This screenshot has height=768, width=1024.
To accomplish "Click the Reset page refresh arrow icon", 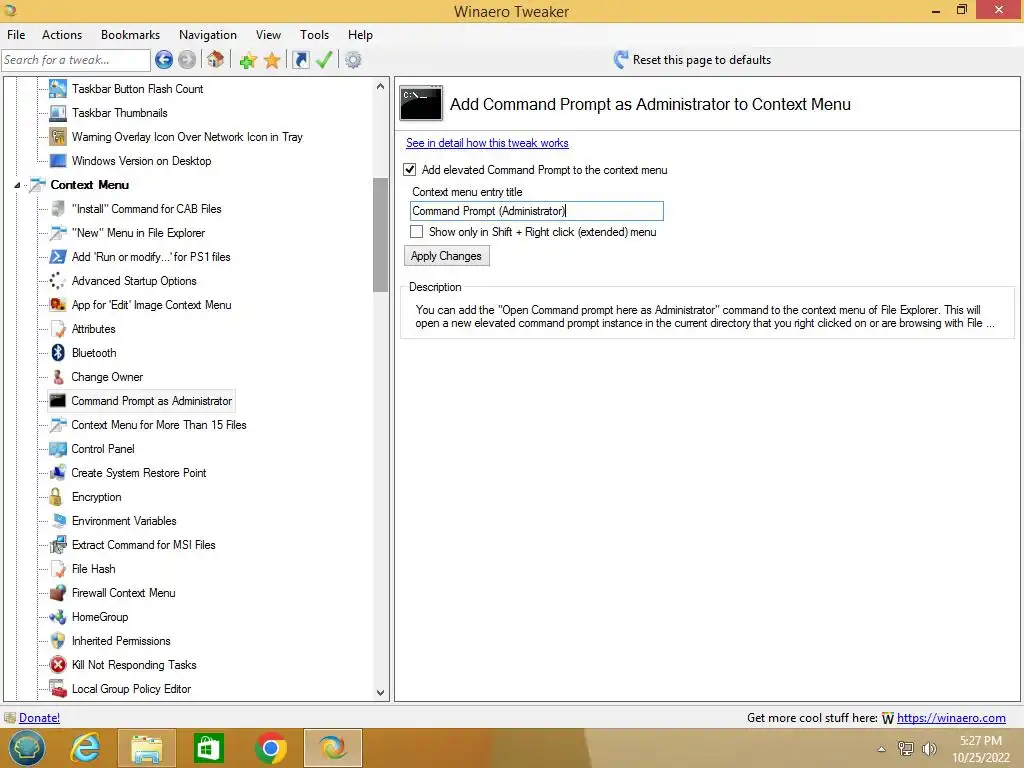I will [x=620, y=60].
